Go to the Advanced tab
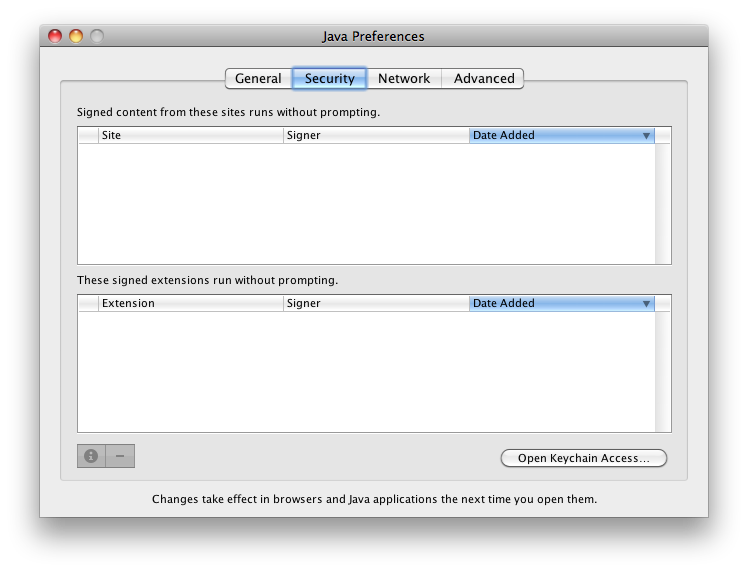This screenshot has height=572, width=748. click(483, 78)
